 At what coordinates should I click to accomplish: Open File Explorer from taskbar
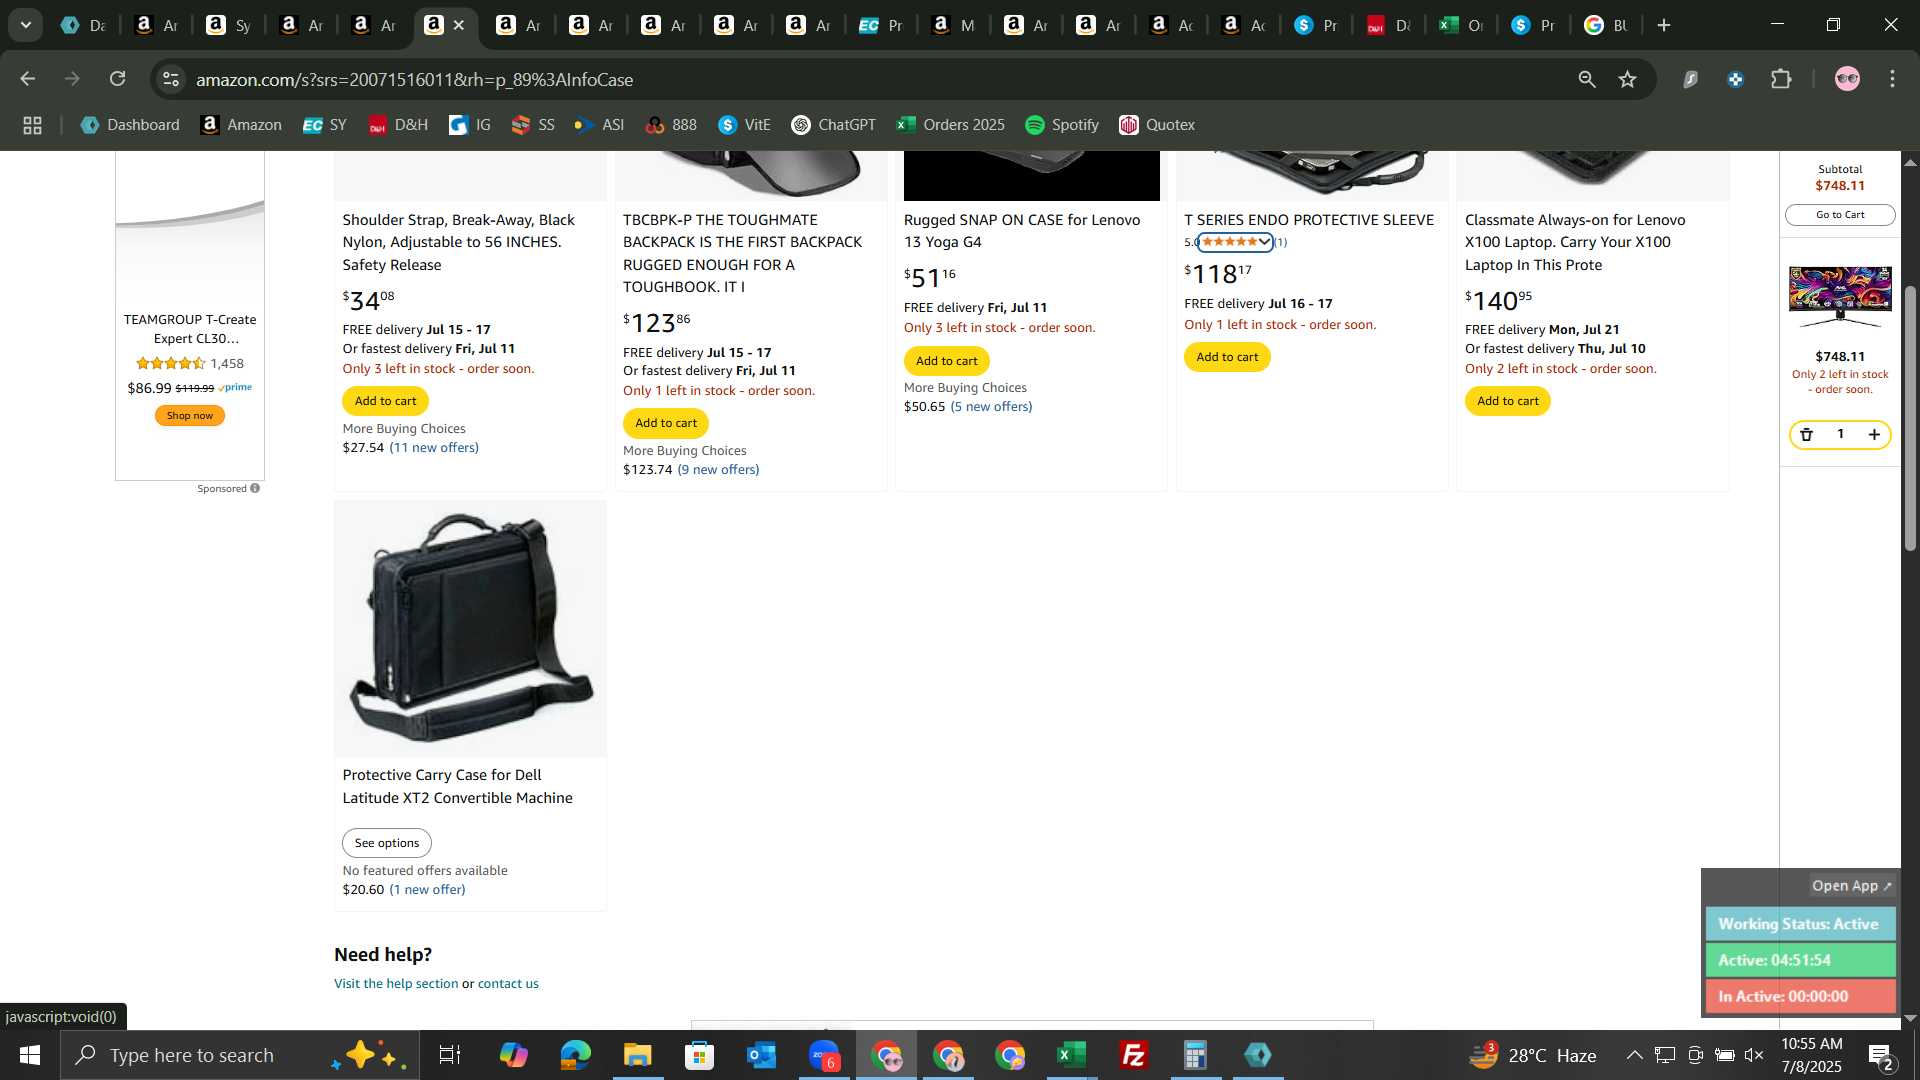pos(637,1055)
